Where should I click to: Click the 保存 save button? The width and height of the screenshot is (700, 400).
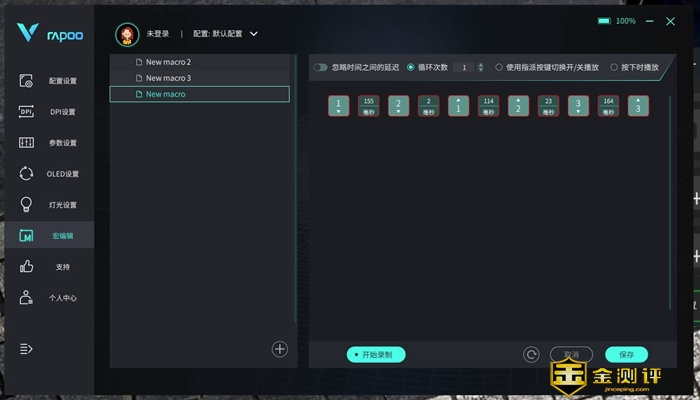point(626,354)
